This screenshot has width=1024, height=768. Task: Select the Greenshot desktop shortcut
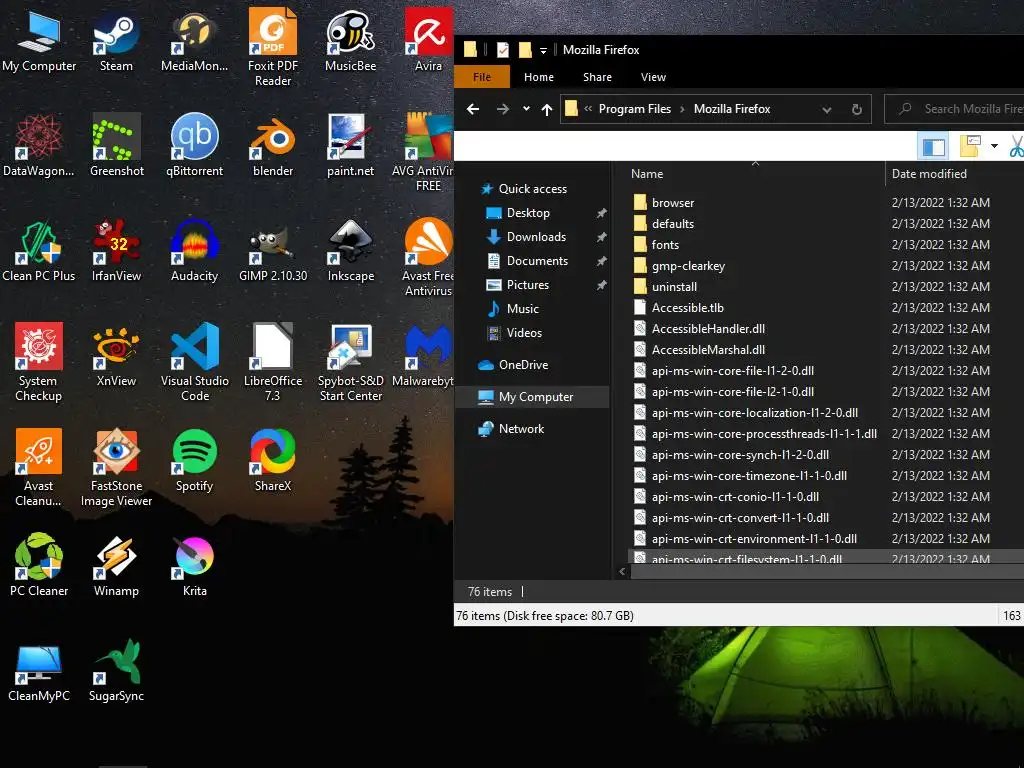(x=116, y=146)
